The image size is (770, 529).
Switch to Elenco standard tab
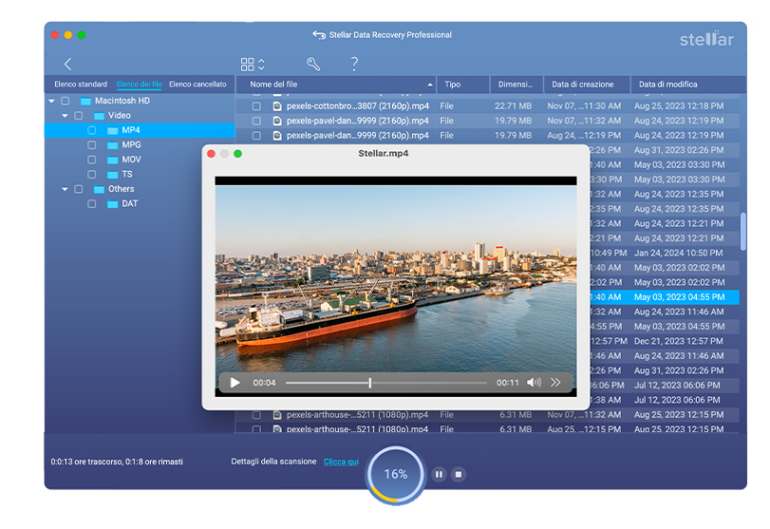81,84
